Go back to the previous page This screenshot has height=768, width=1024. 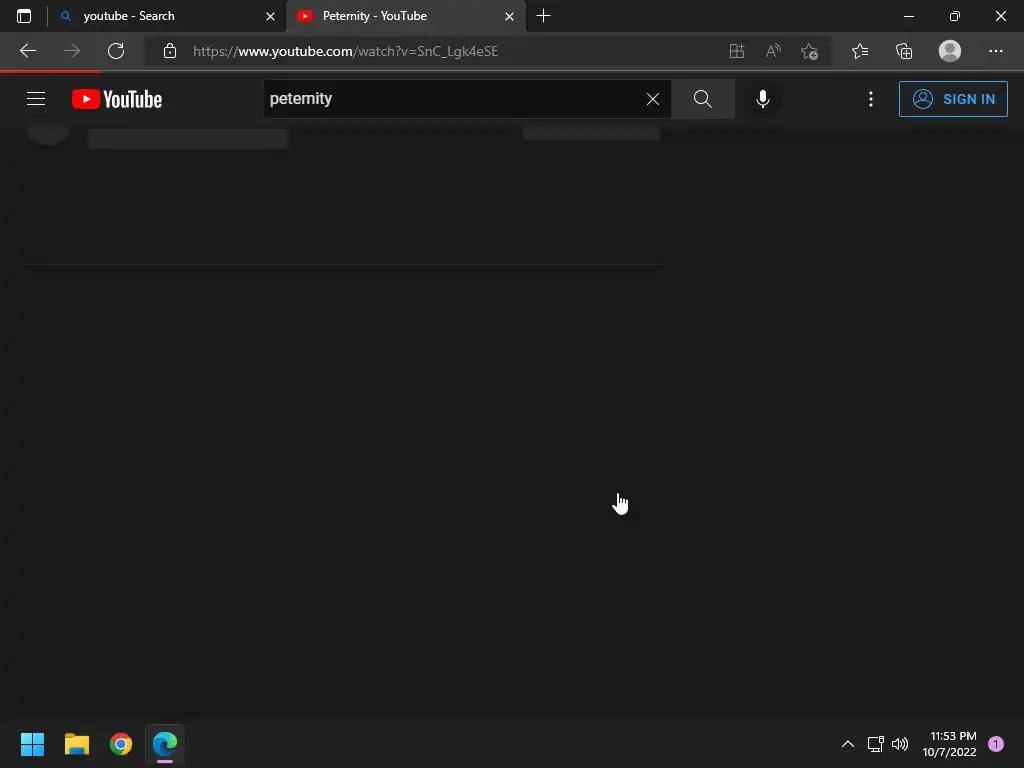(27, 51)
